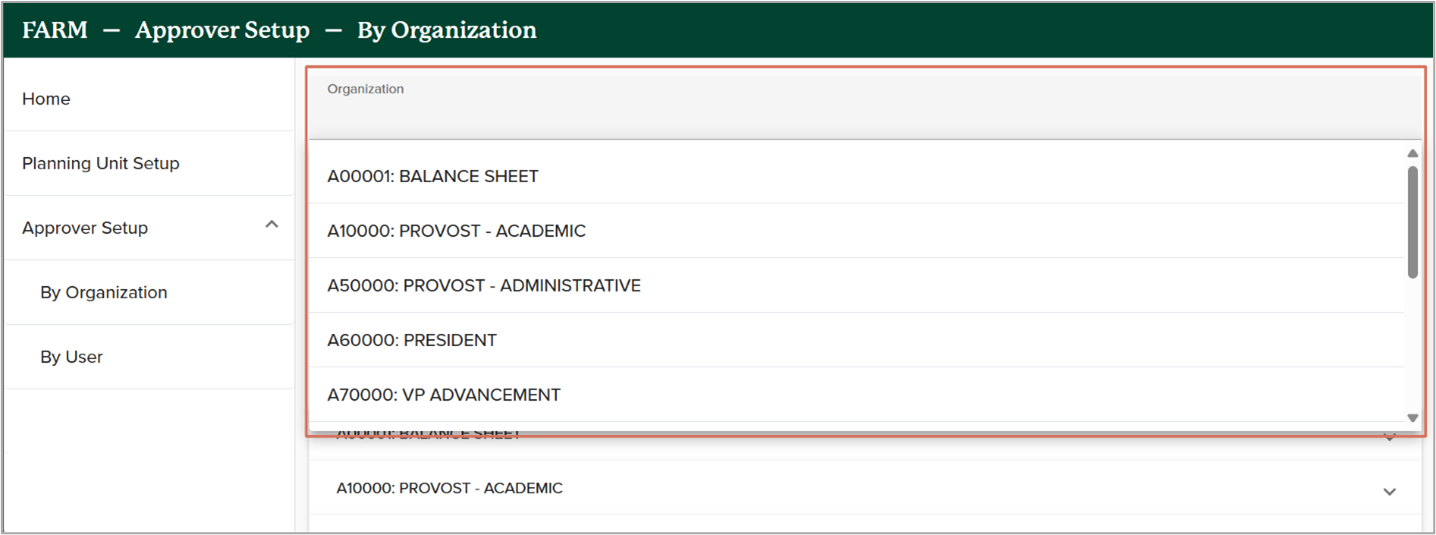Click the dropdown list scrollbar thumb
This screenshot has height=535, width=1436.
[1412, 222]
